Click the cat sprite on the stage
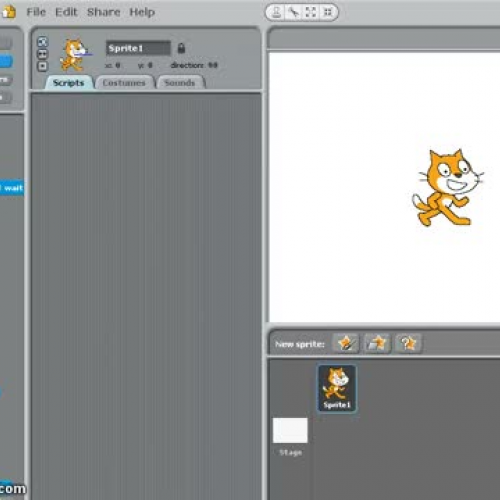 (447, 188)
